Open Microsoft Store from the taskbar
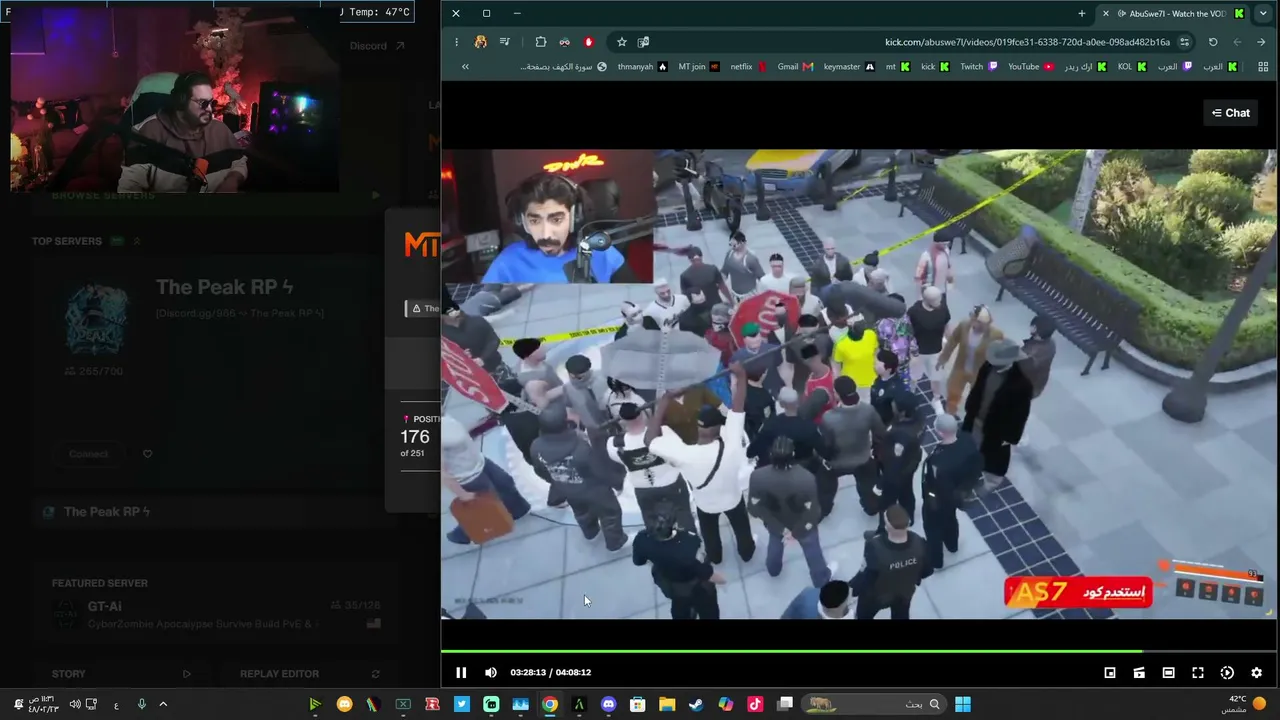1280x720 pixels. 638,704
